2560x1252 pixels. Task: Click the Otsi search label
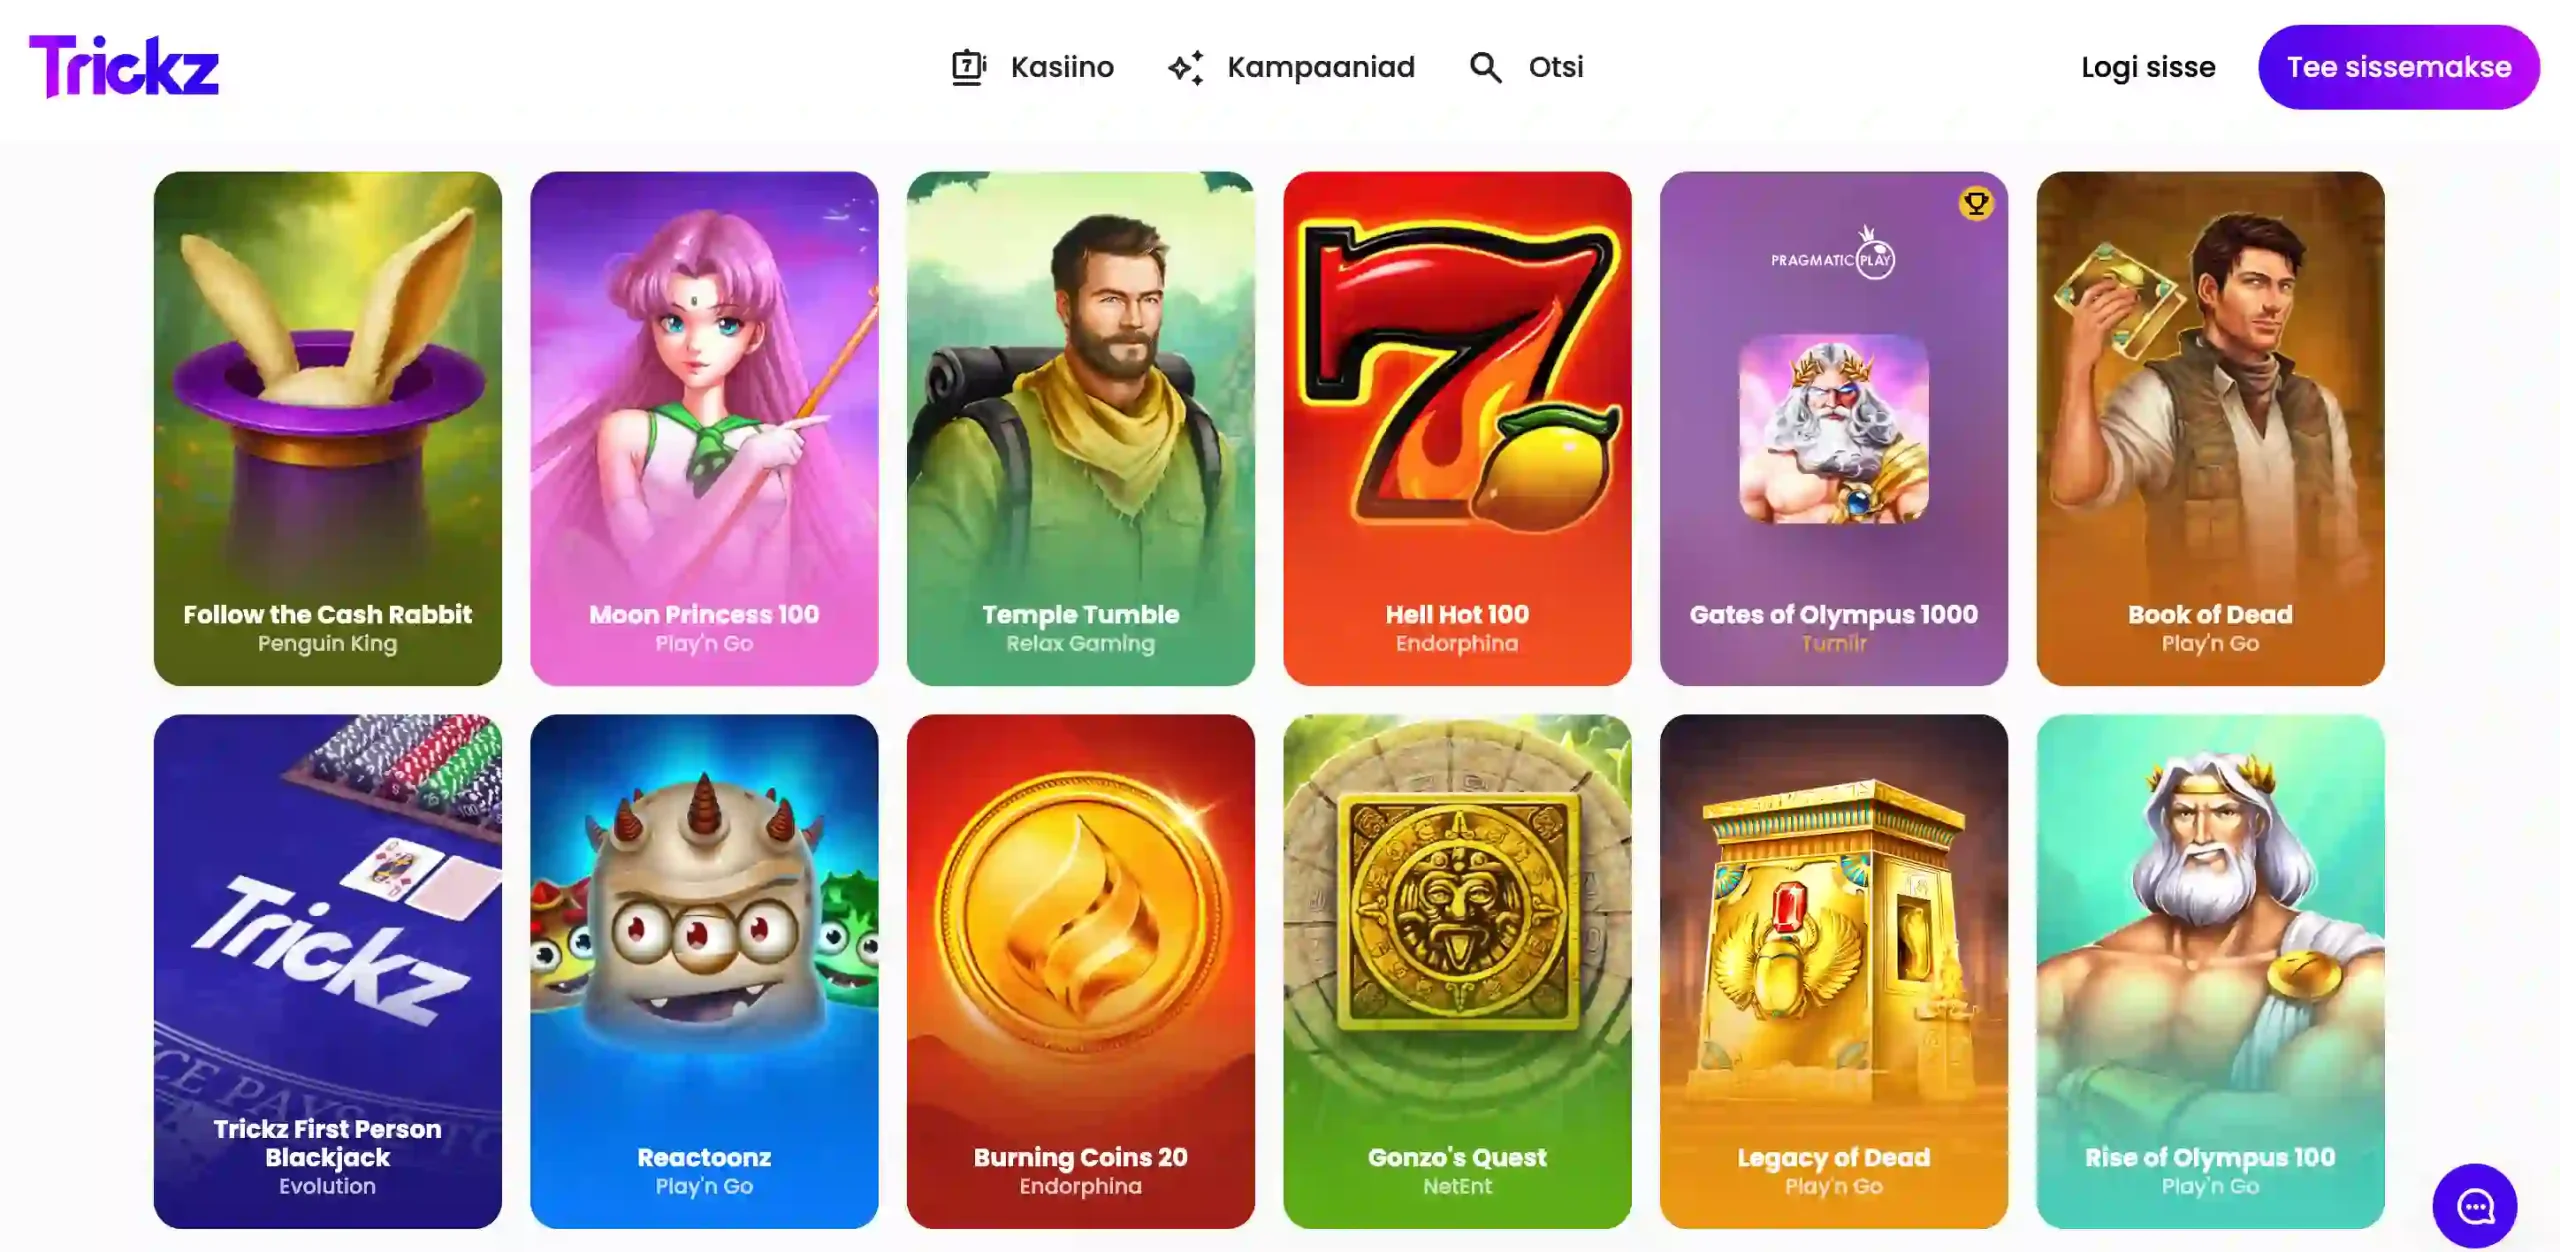click(1556, 67)
